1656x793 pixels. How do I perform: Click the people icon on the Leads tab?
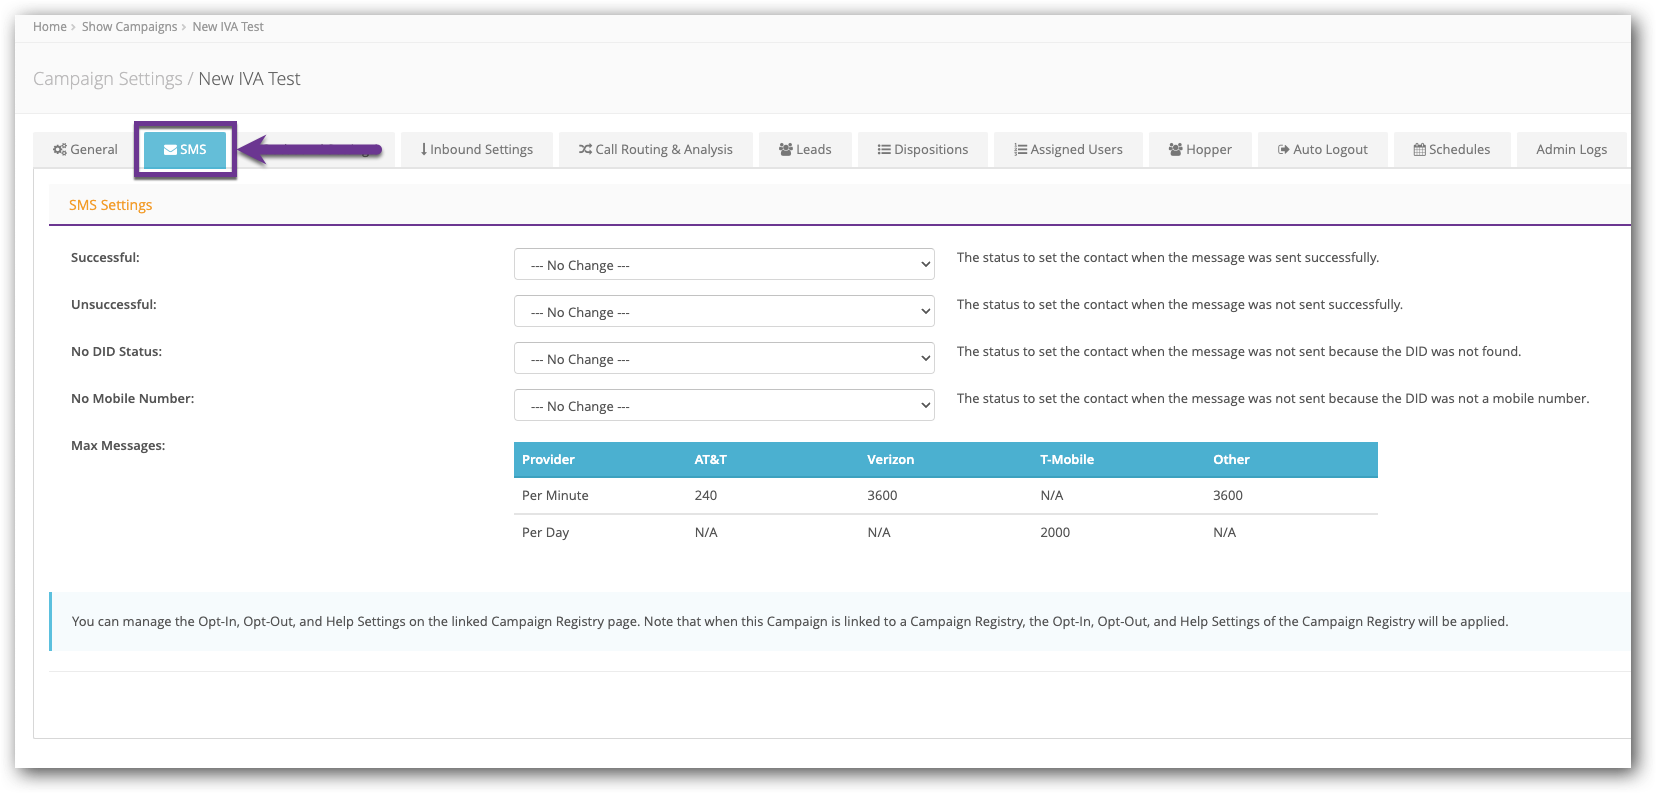[786, 150]
